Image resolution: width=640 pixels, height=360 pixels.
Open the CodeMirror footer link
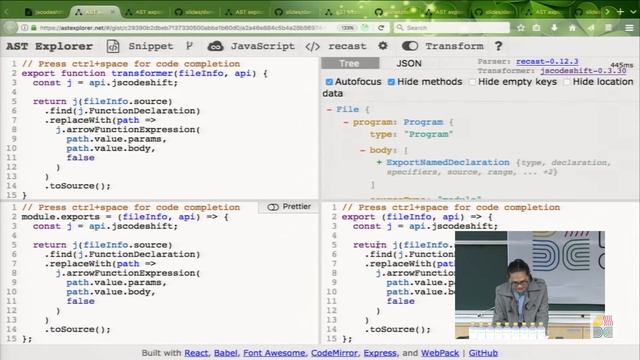pyautogui.click(x=334, y=353)
